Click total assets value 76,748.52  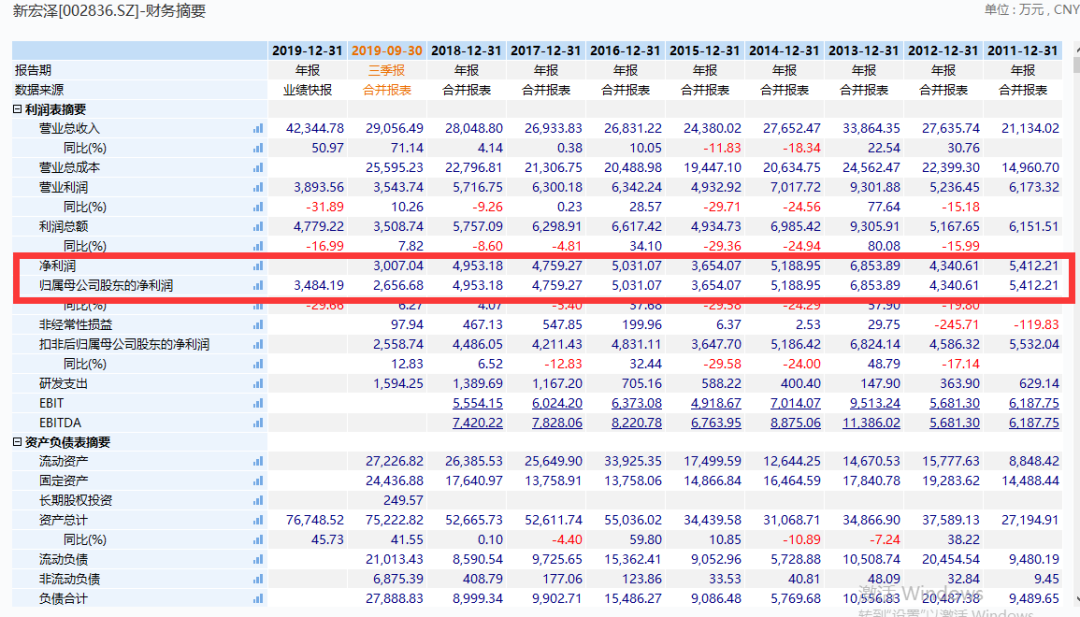tap(315, 521)
